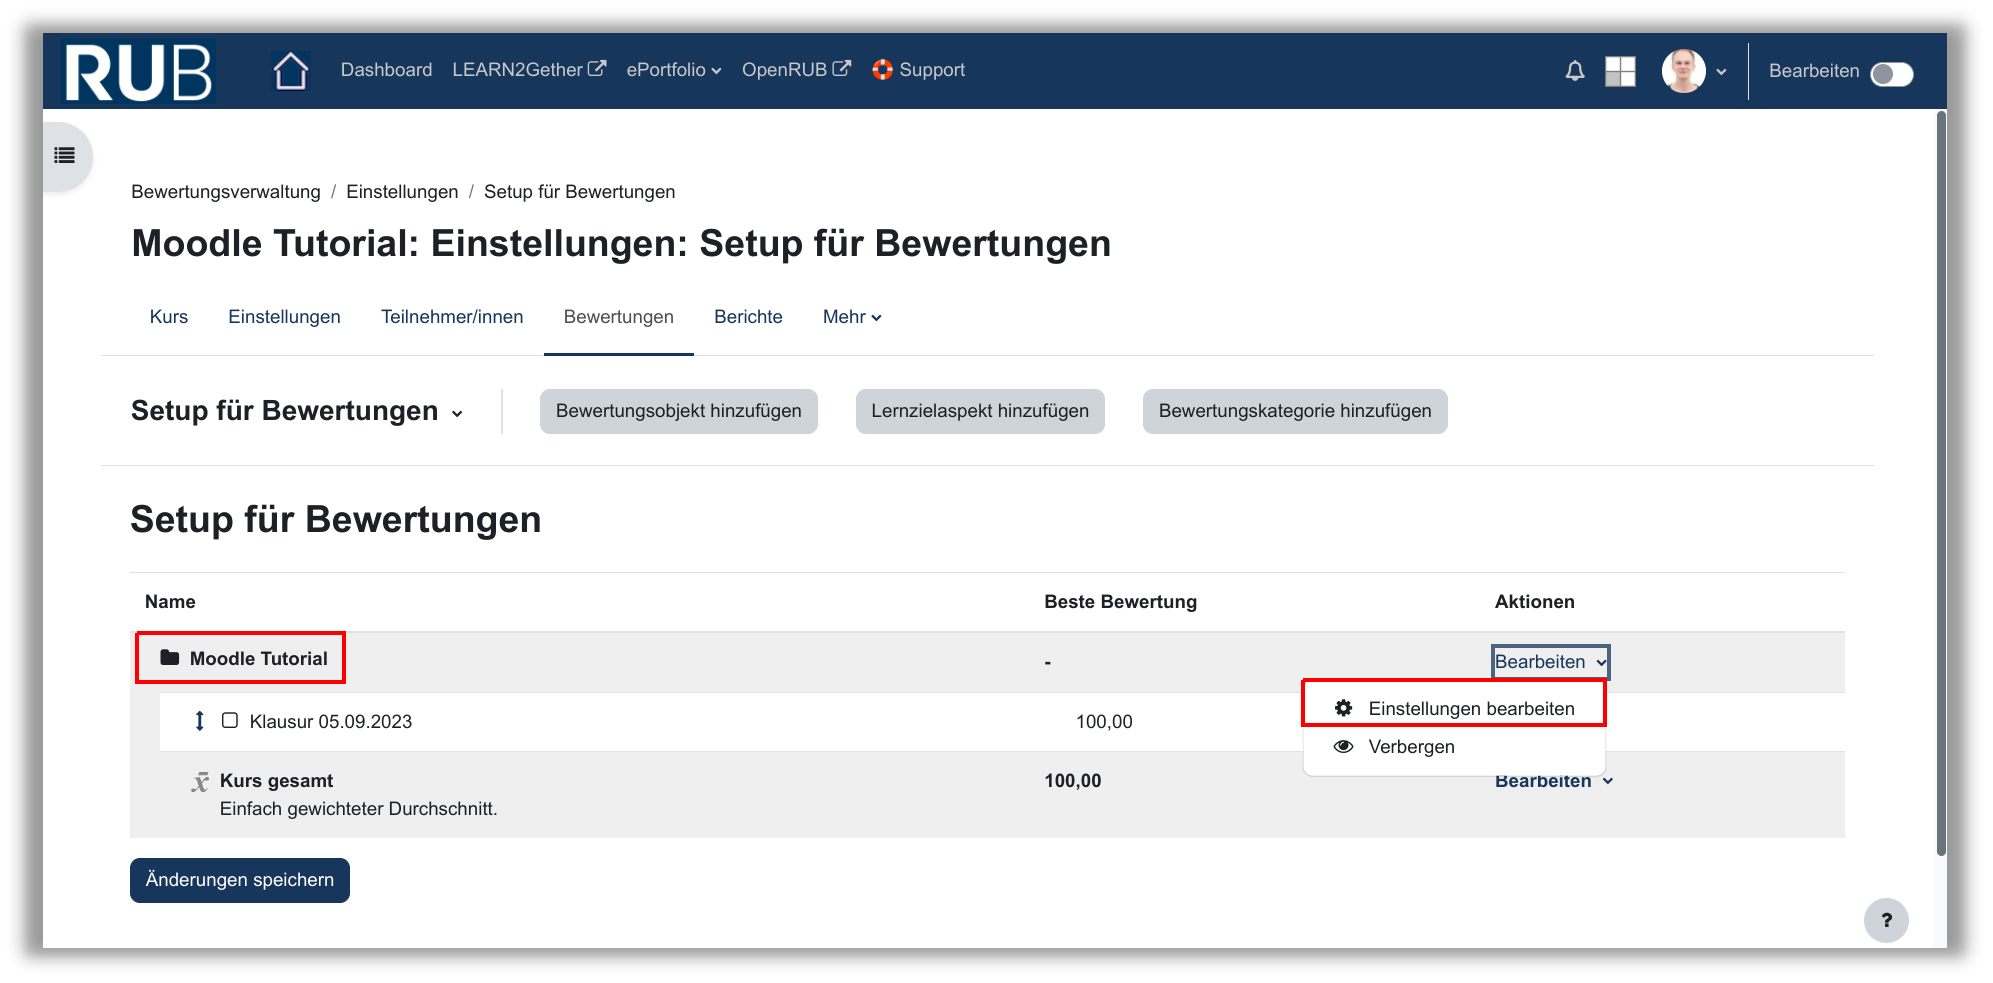Click Änderungen speichern button
1993x983 pixels.
click(240, 880)
